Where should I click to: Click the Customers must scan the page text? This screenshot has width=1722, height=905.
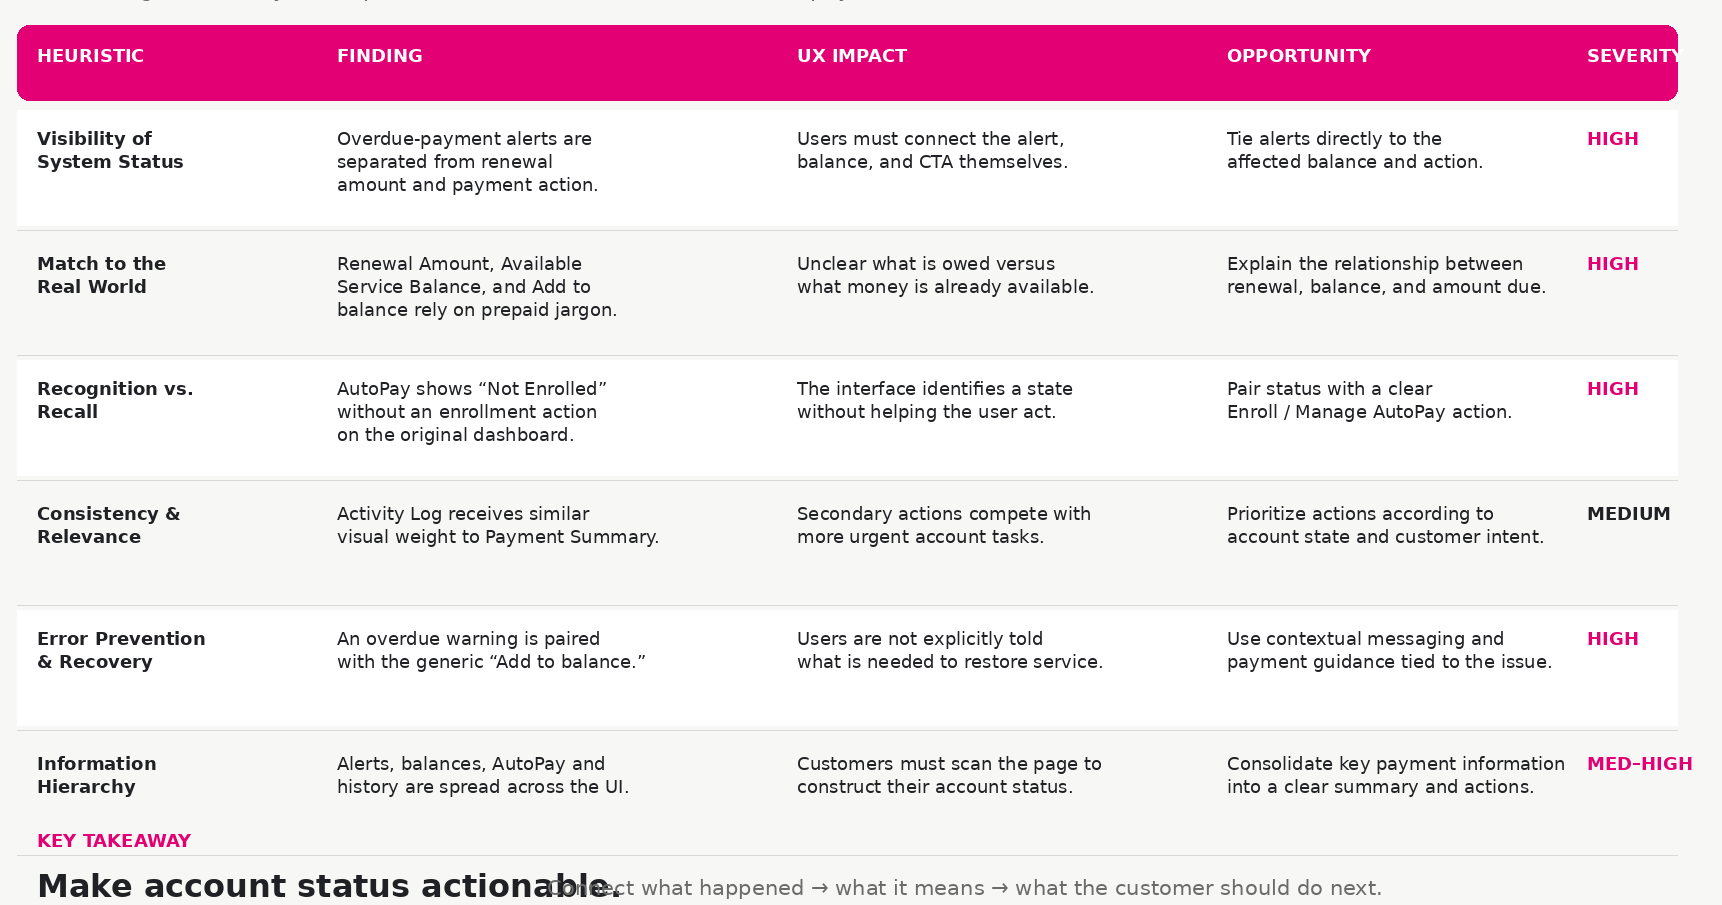(949, 775)
